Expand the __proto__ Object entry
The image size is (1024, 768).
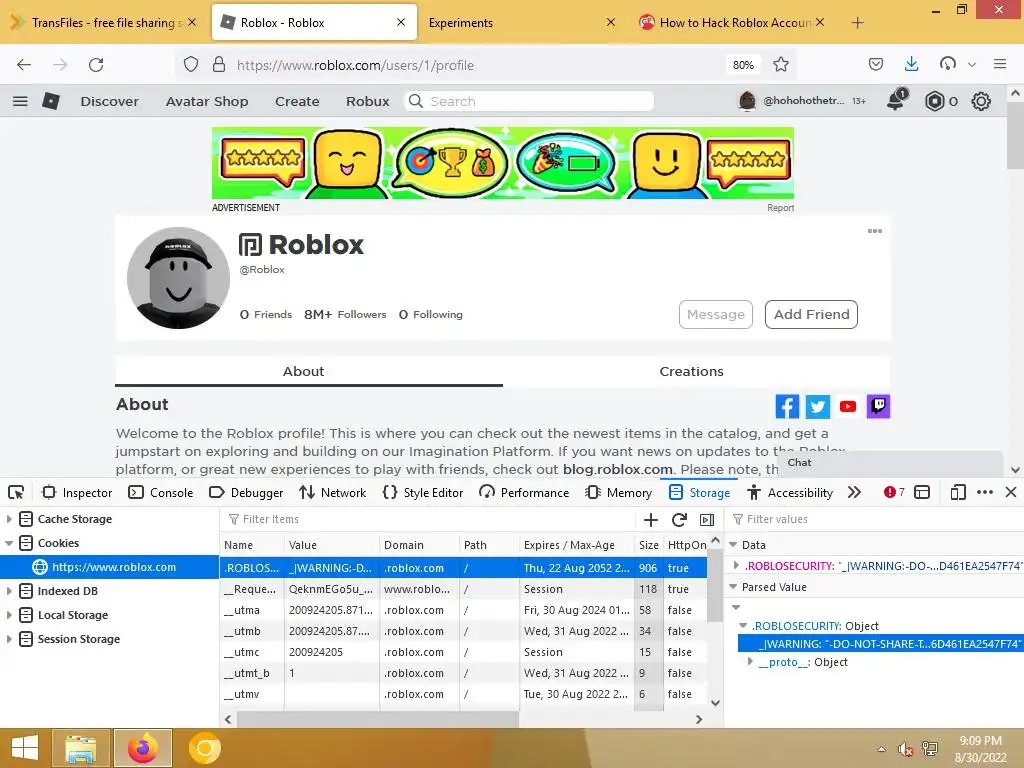tap(750, 662)
